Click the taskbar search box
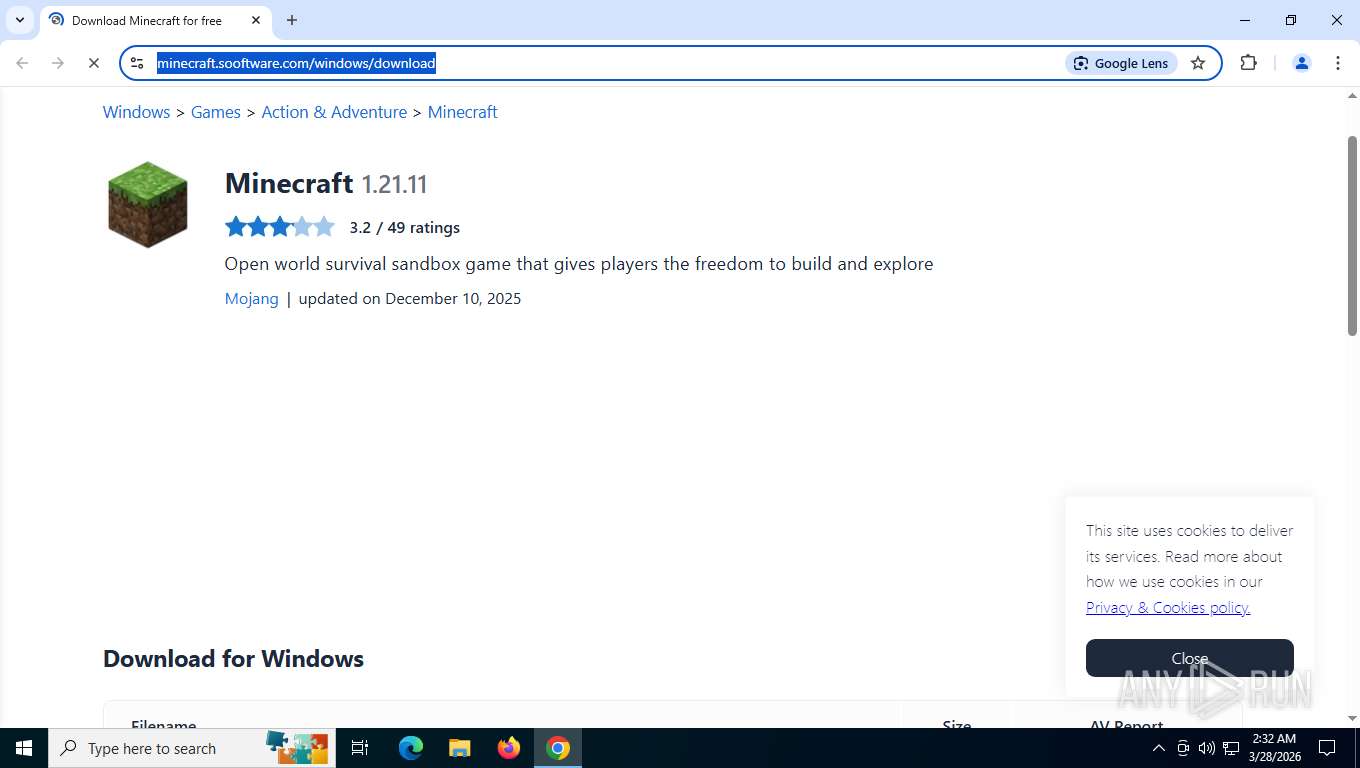This screenshot has height=768, width=1360. click(192, 748)
